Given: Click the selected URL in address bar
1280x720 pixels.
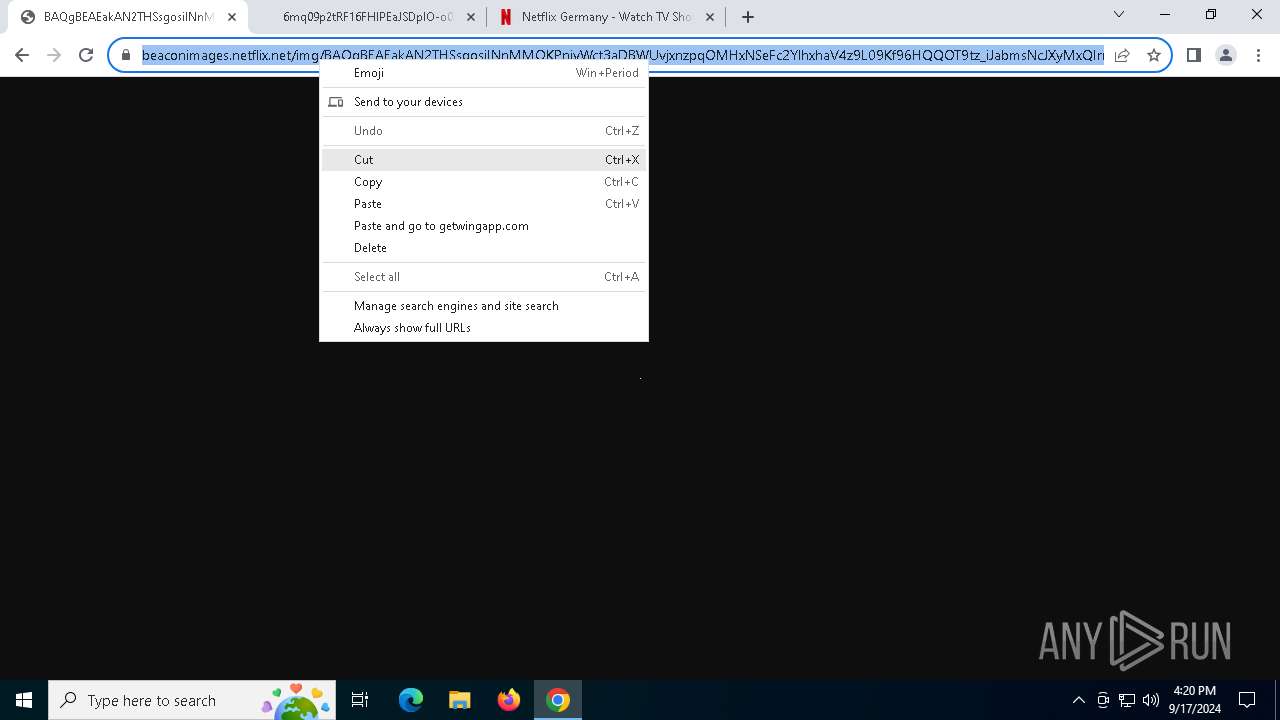Looking at the screenshot, I should pos(623,55).
